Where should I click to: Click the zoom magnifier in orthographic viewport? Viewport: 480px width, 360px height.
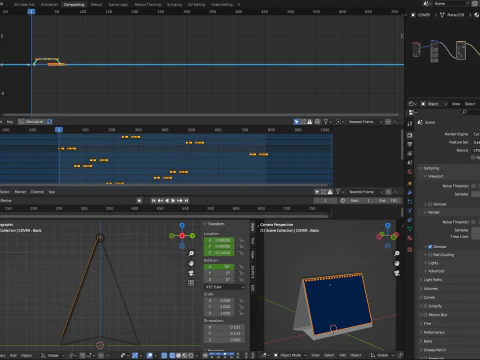click(x=191, y=254)
